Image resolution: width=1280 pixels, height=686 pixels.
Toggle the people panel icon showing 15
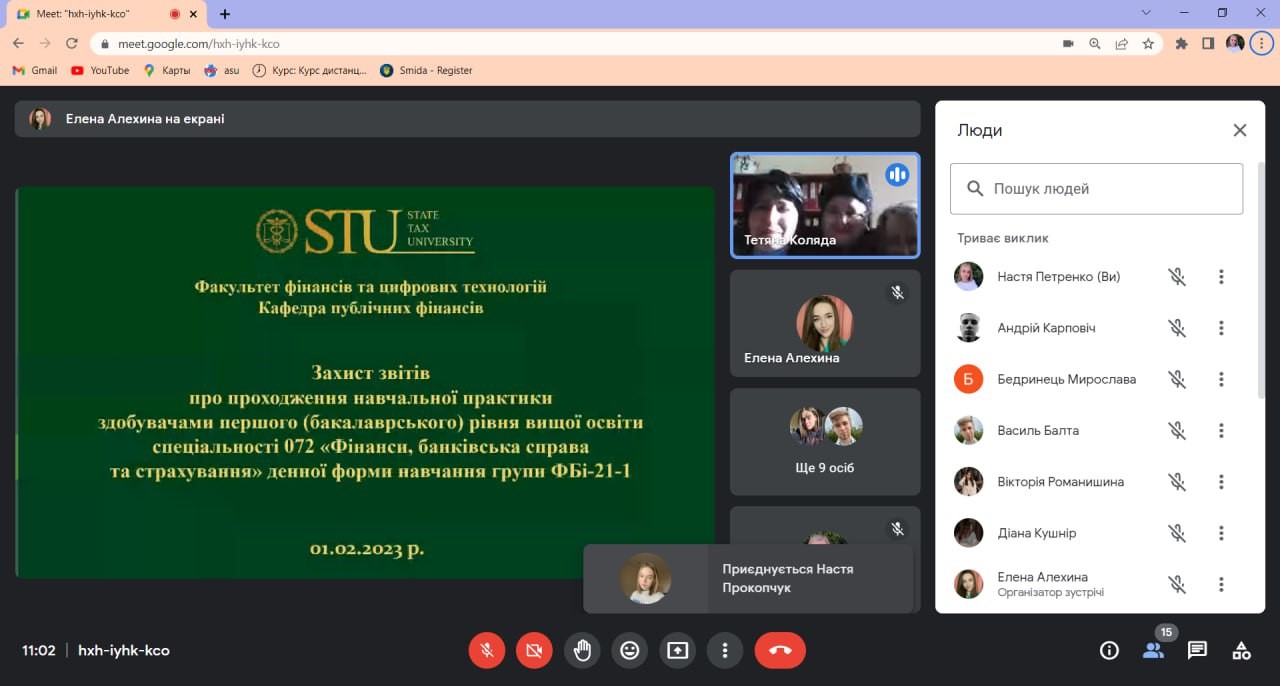click(x=1153, y=650)
